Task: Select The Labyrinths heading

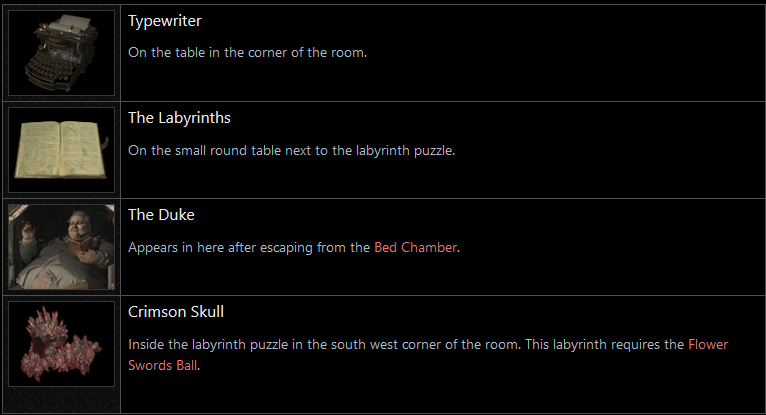Action: (179, 118)
